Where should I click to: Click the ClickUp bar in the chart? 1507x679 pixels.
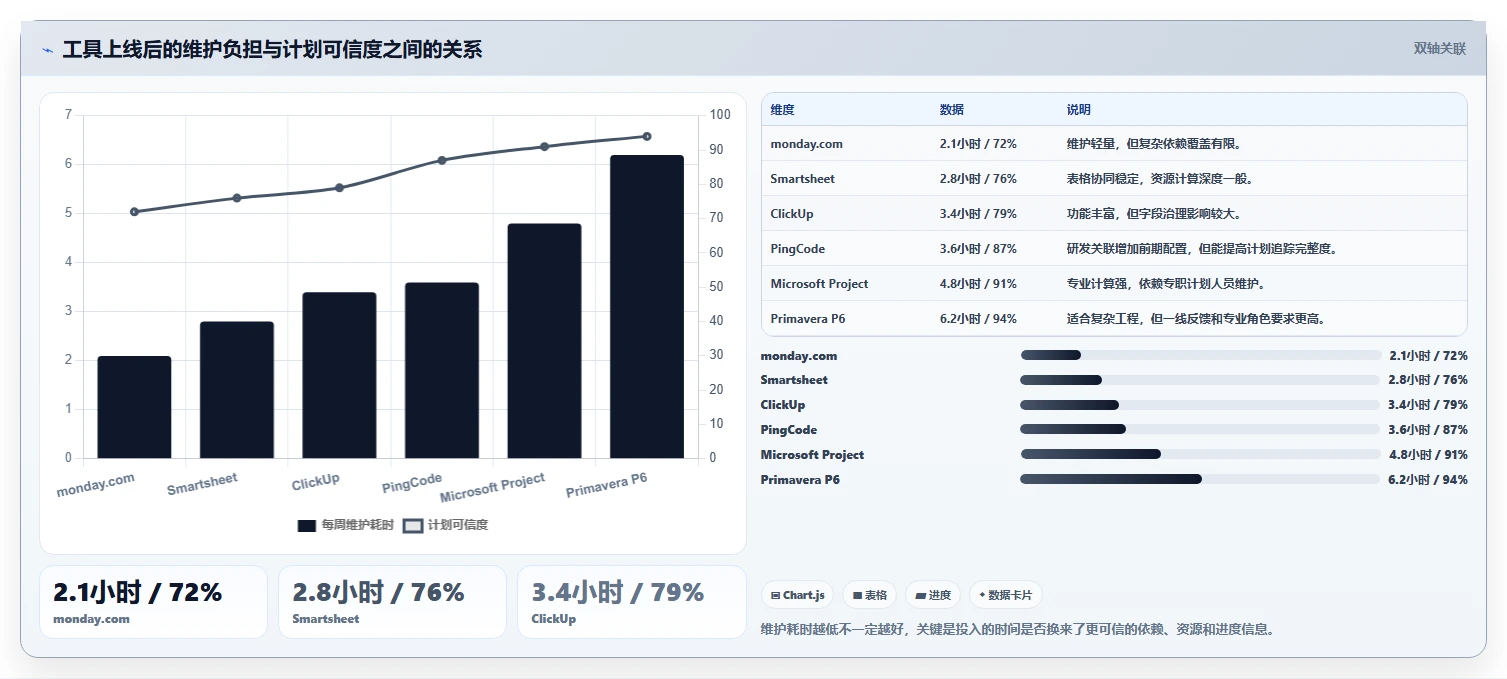pyautogui.click(x=339, y=375)
